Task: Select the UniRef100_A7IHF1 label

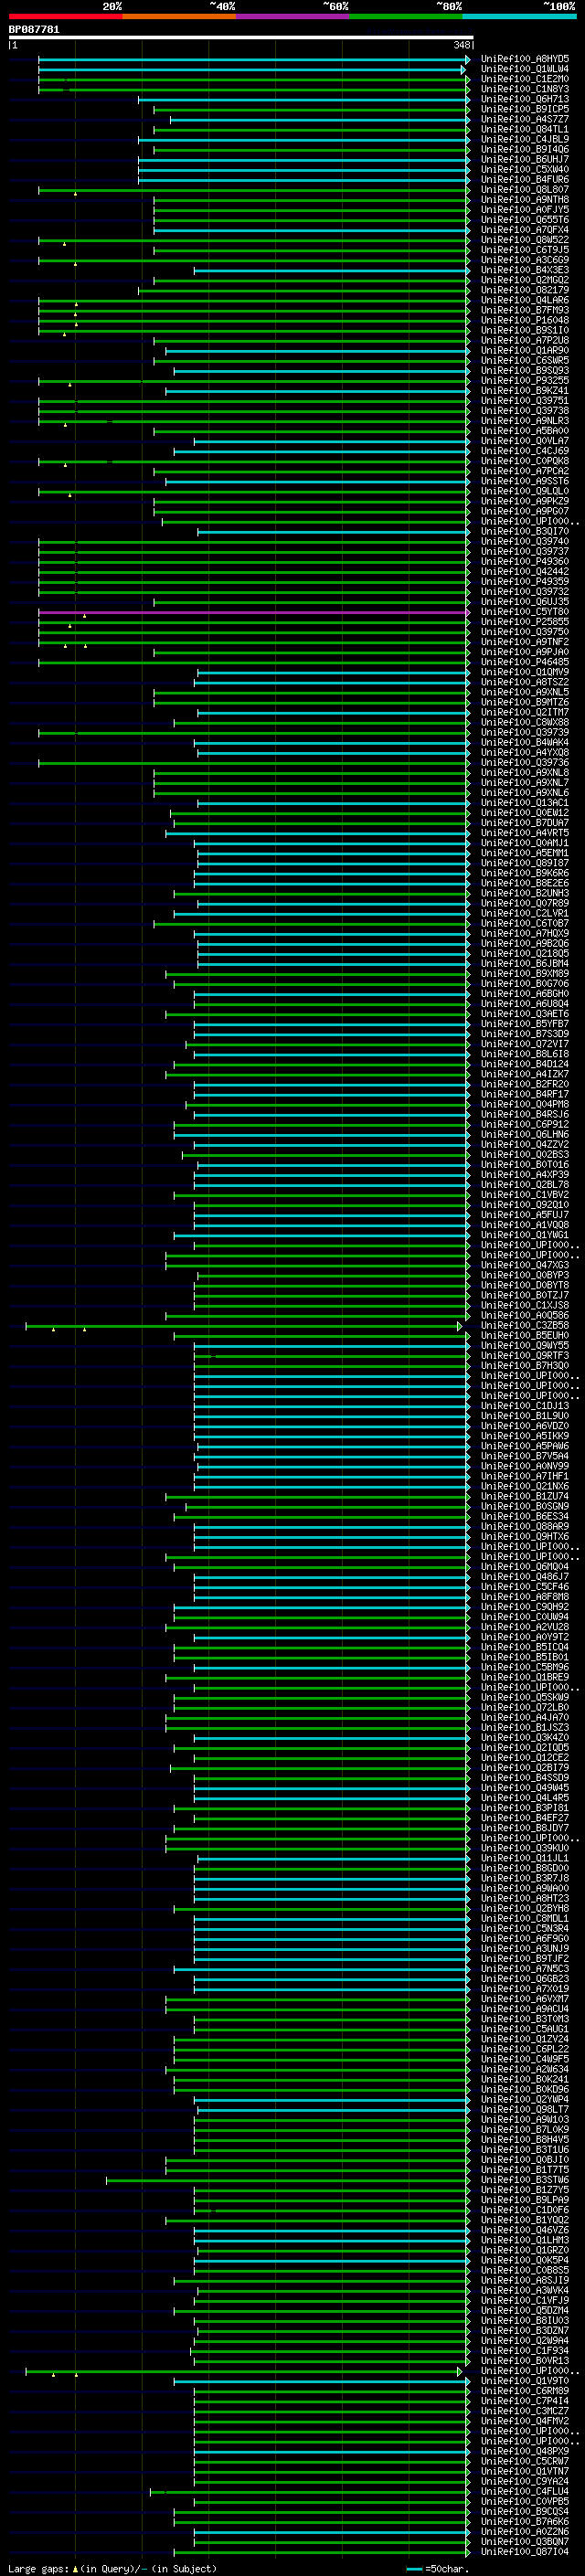Action: point(525,1476)
